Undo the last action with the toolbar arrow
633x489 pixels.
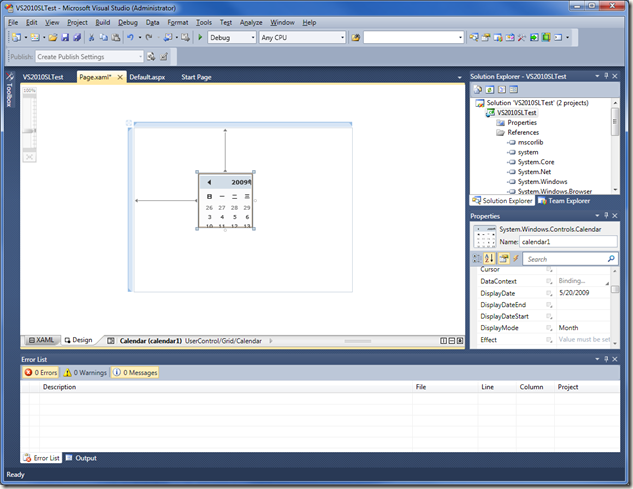tap(130, 38)
